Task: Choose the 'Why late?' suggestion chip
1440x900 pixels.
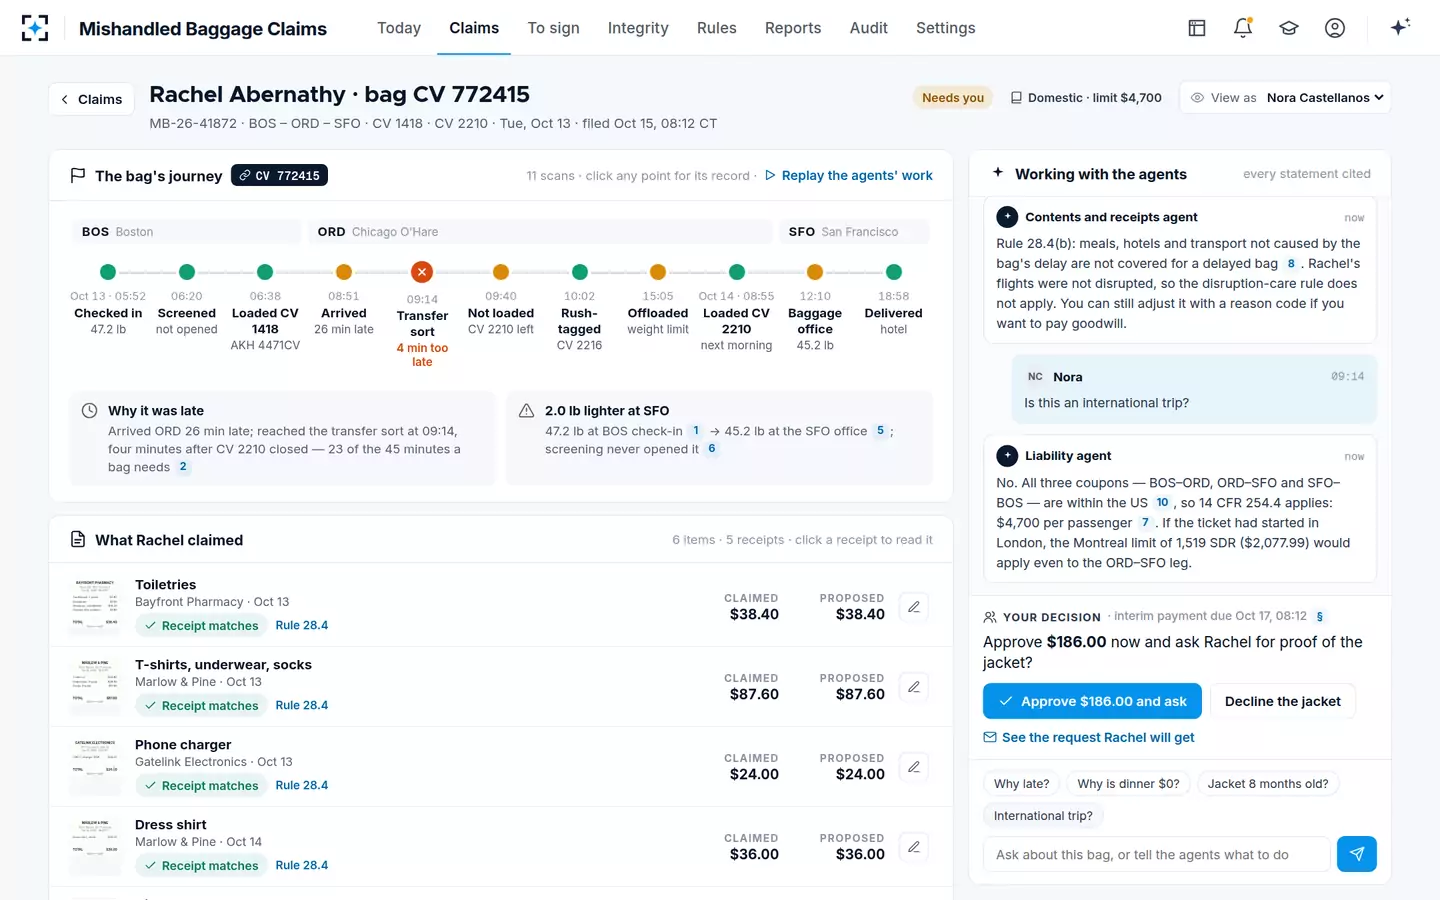Action: pos(1022,784)
